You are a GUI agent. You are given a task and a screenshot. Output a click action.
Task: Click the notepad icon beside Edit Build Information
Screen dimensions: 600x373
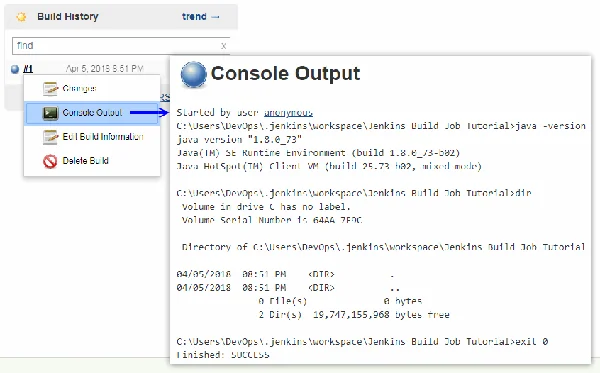(x=50, y=137)
